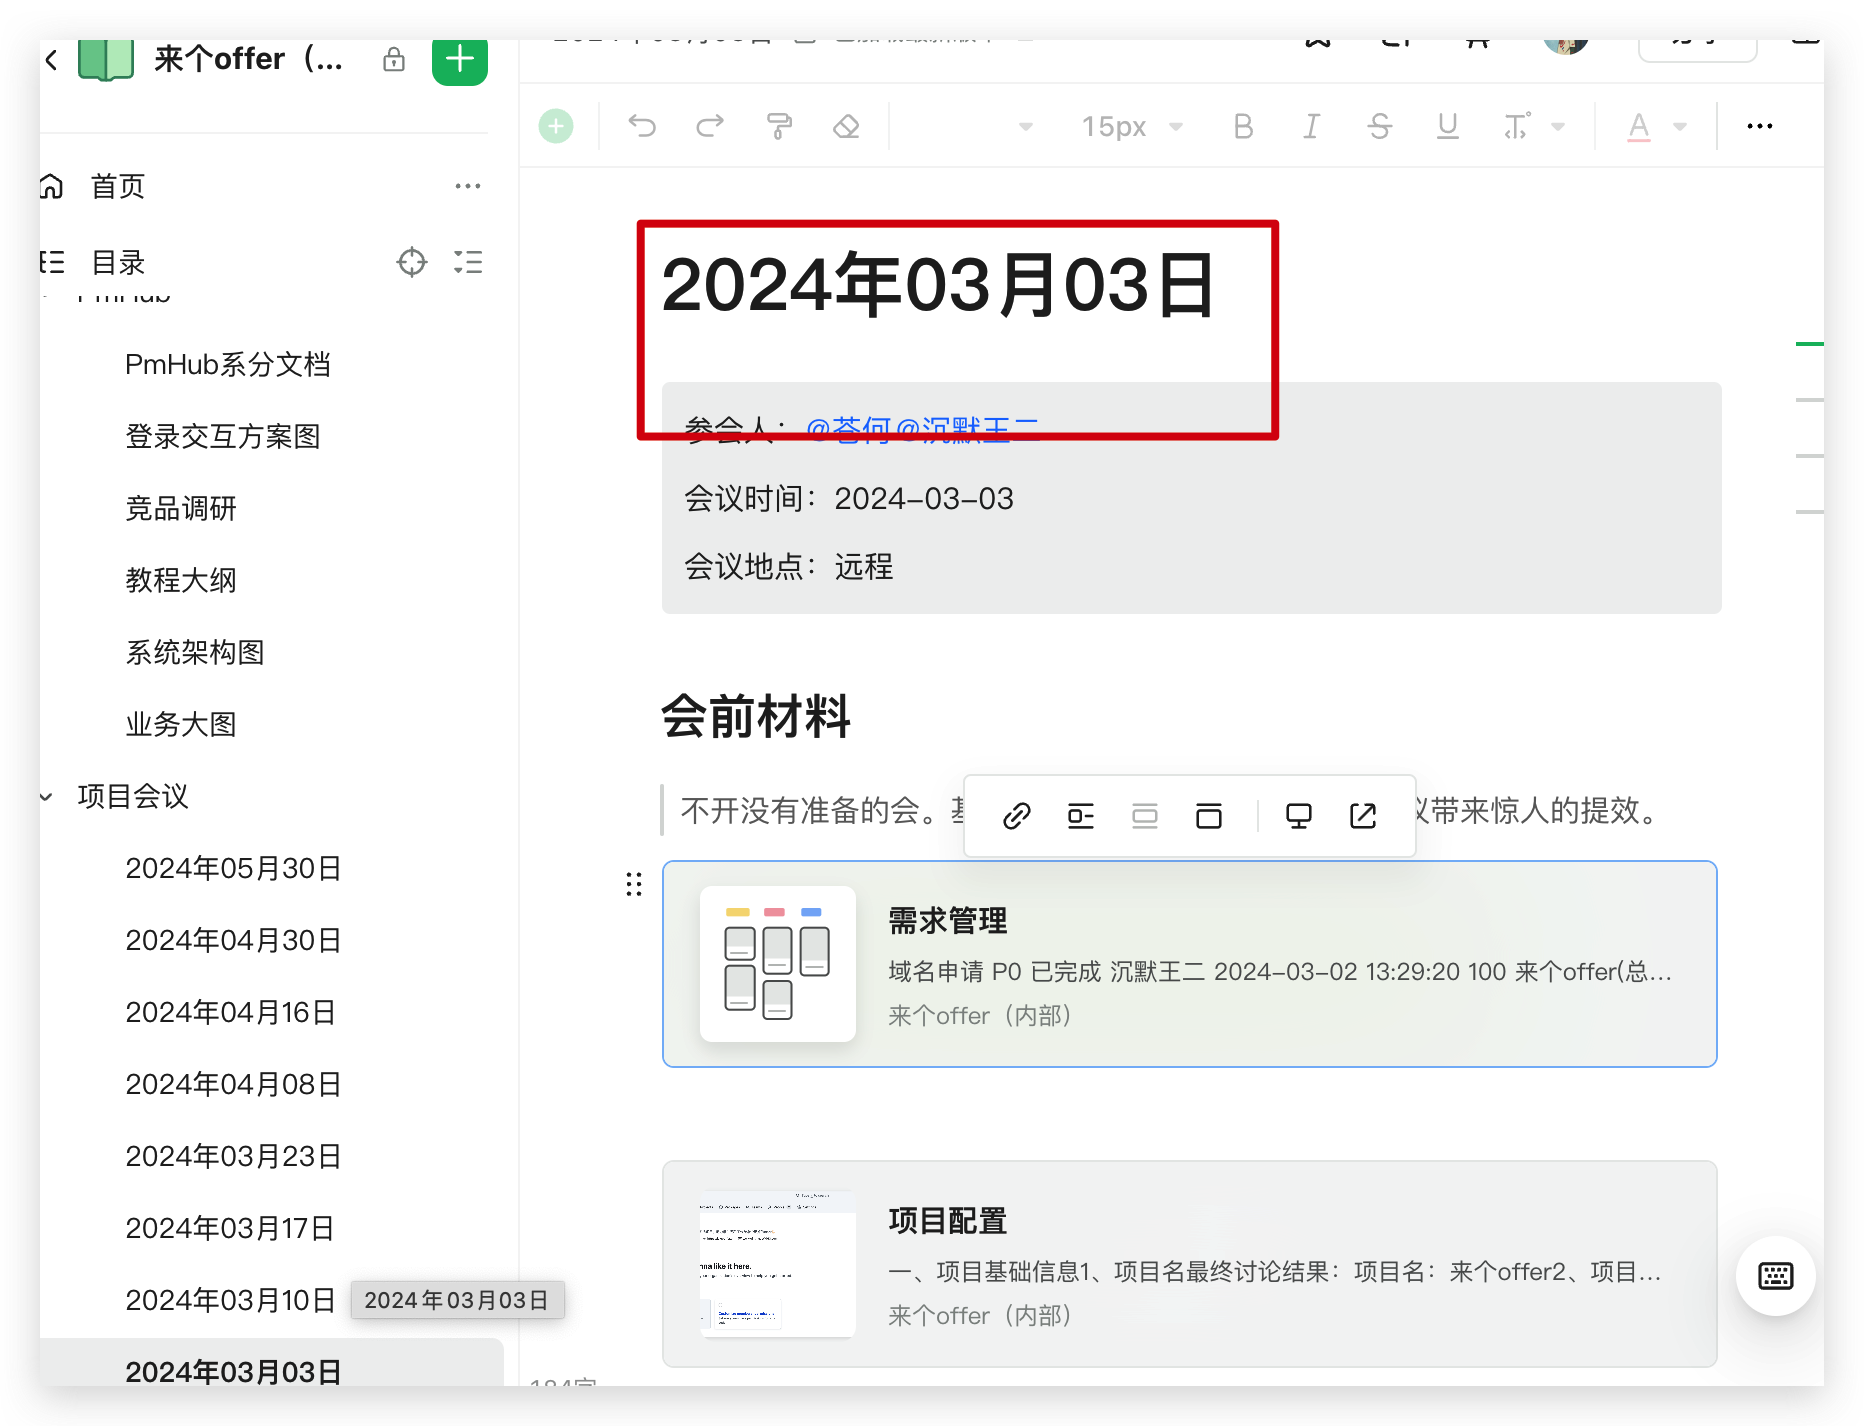Toggle underline formatting

tap(1447, 126)
